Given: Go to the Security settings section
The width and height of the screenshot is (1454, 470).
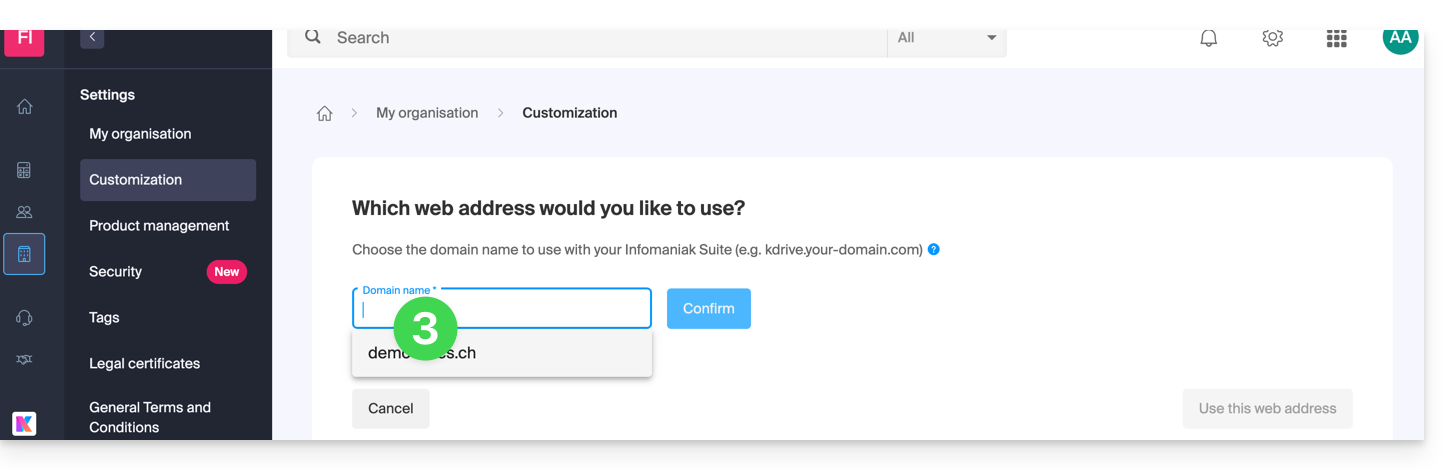Looking at the screenshot, I should pyautogui.click(x=116, y=272).
